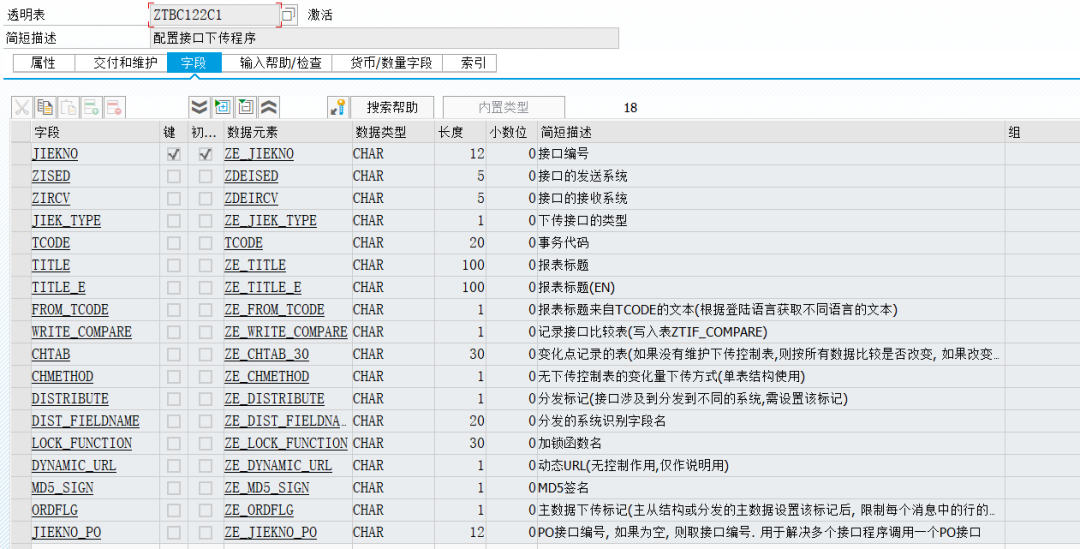Click the copy icon in the fields toolbar
The width and height of the screenshot is (1080, 549).
click(x=45, y=107)
